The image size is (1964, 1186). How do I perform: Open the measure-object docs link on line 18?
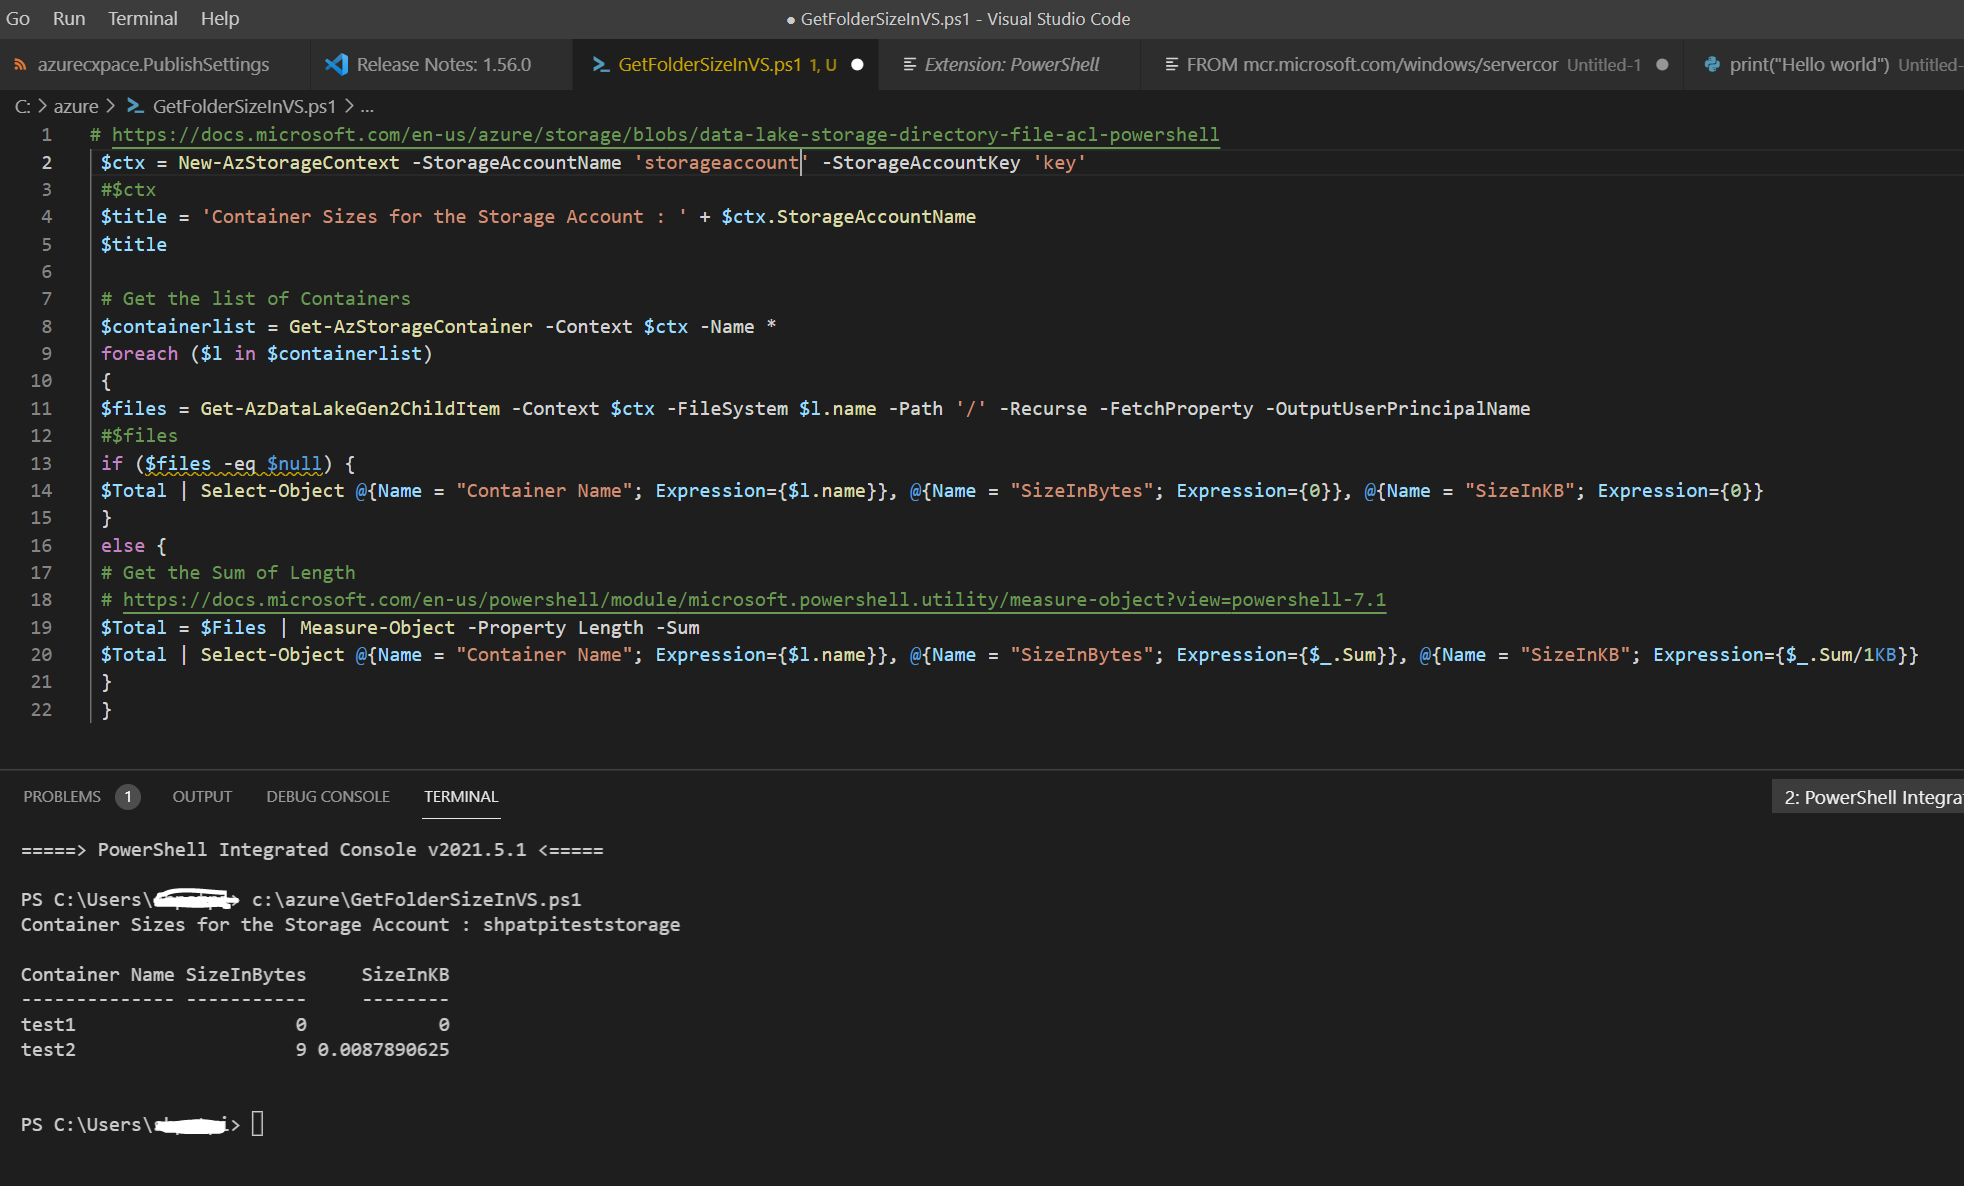tap(754, 599)
